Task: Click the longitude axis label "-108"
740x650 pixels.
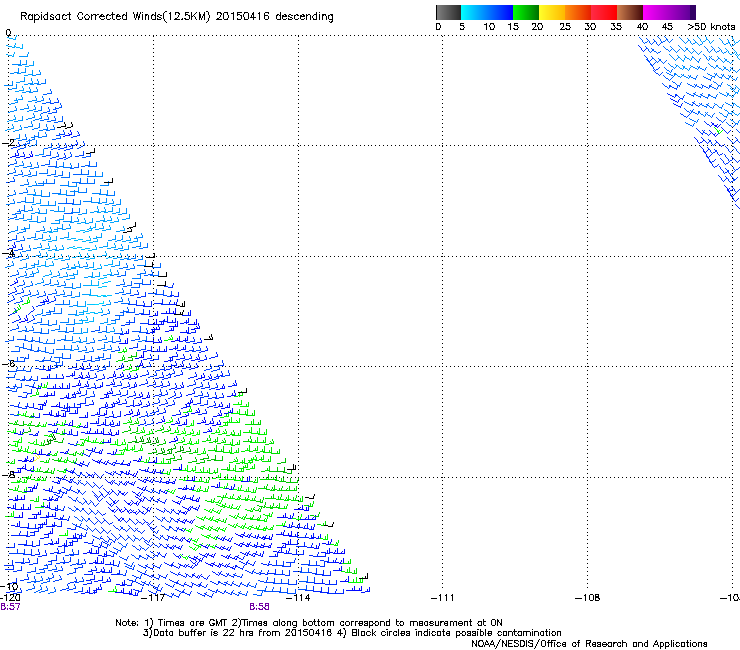Action: tap(587, 598)
